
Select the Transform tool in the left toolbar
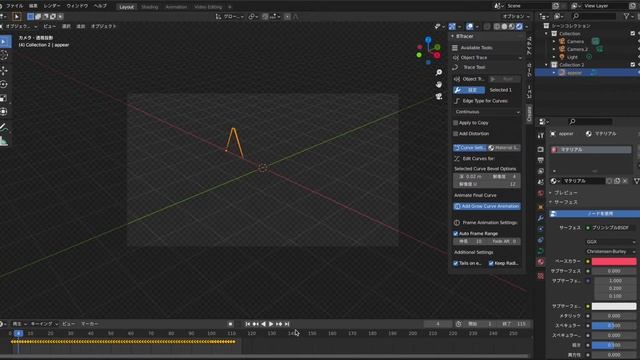(4, 111)
